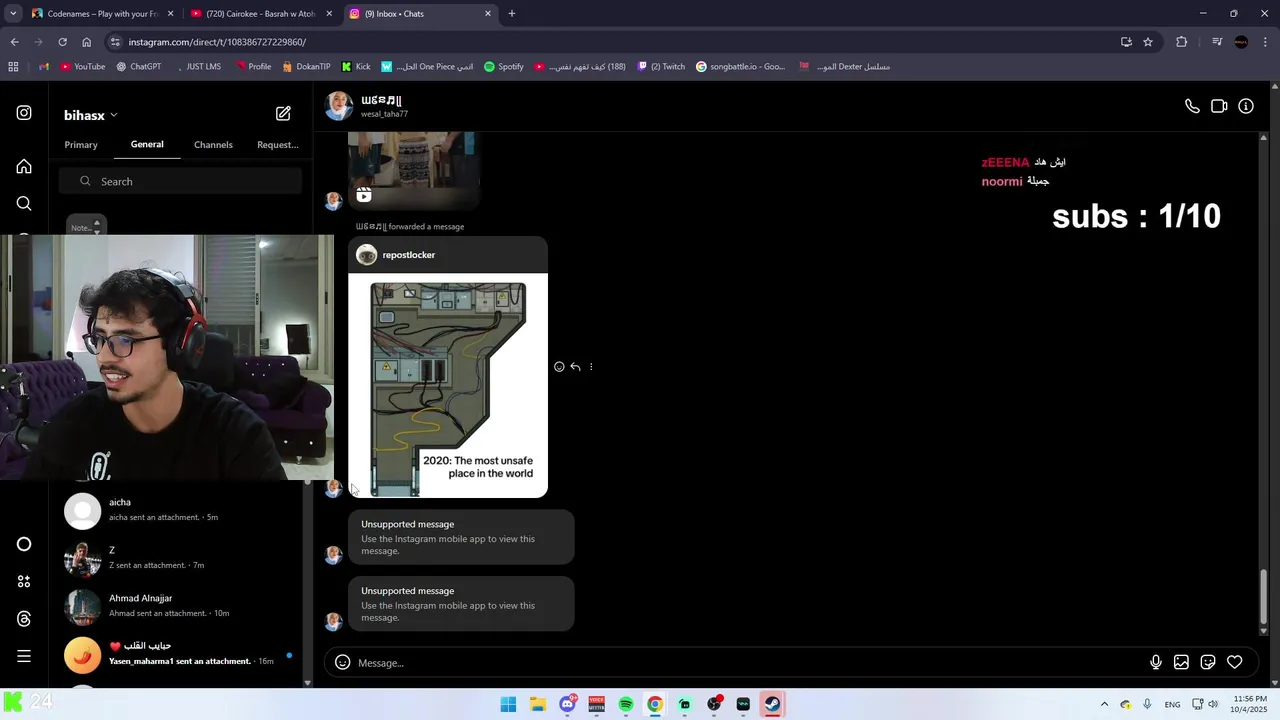Click the Chrome address bar URL
This screenshot has width=1280, height=720.
point(217,42)
